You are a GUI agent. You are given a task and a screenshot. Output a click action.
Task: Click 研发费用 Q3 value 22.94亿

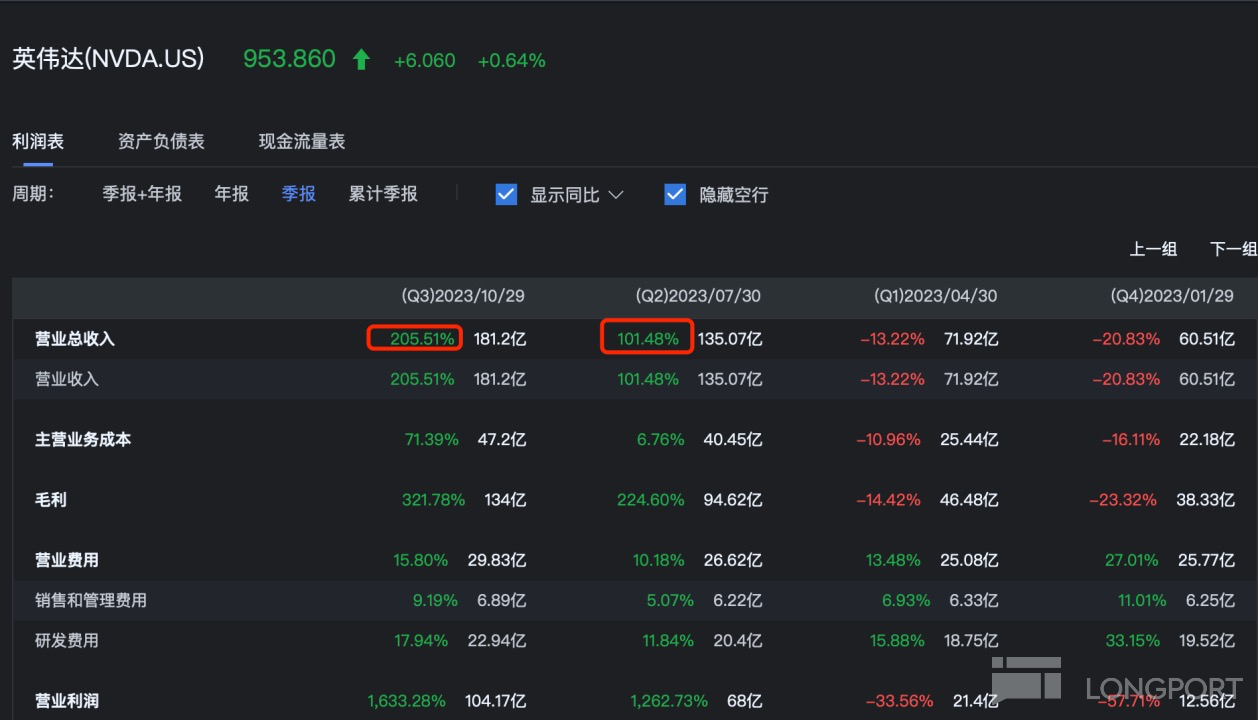(x=497, y=640)
